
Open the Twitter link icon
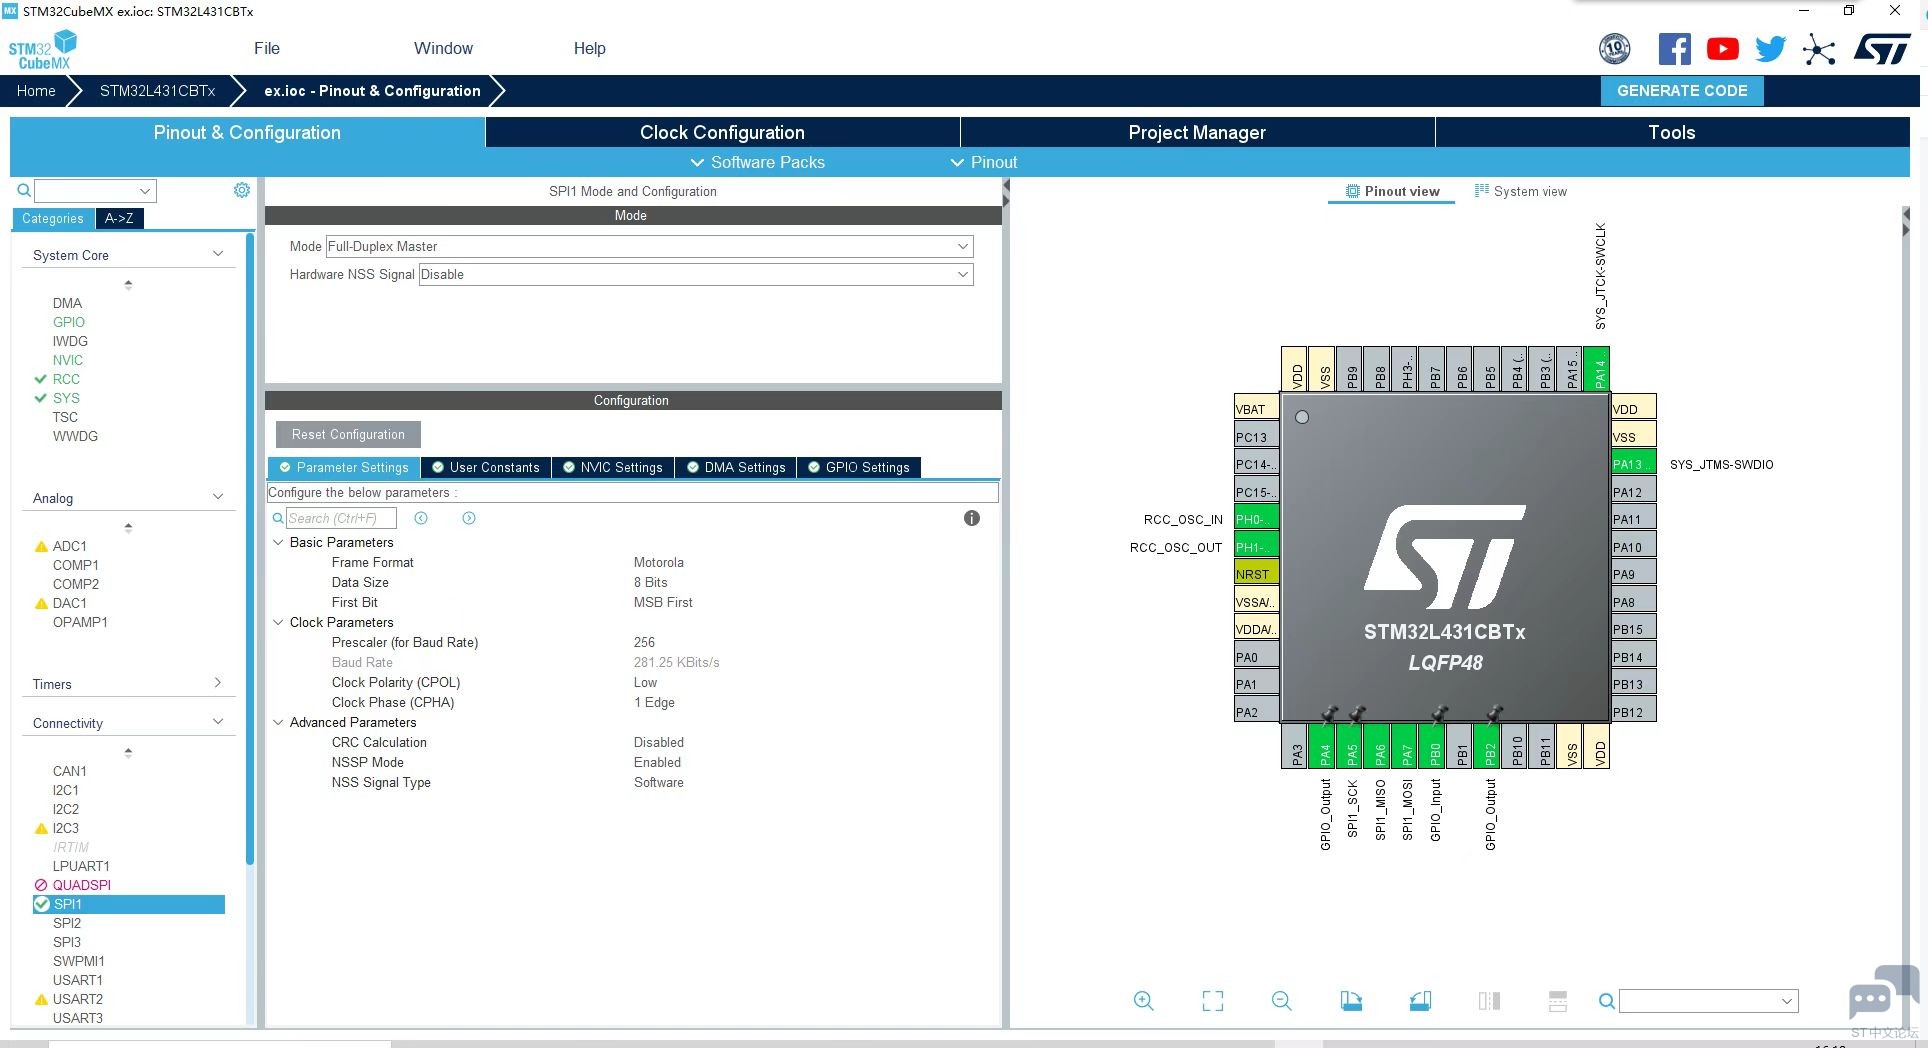[x=1770, y=49]
